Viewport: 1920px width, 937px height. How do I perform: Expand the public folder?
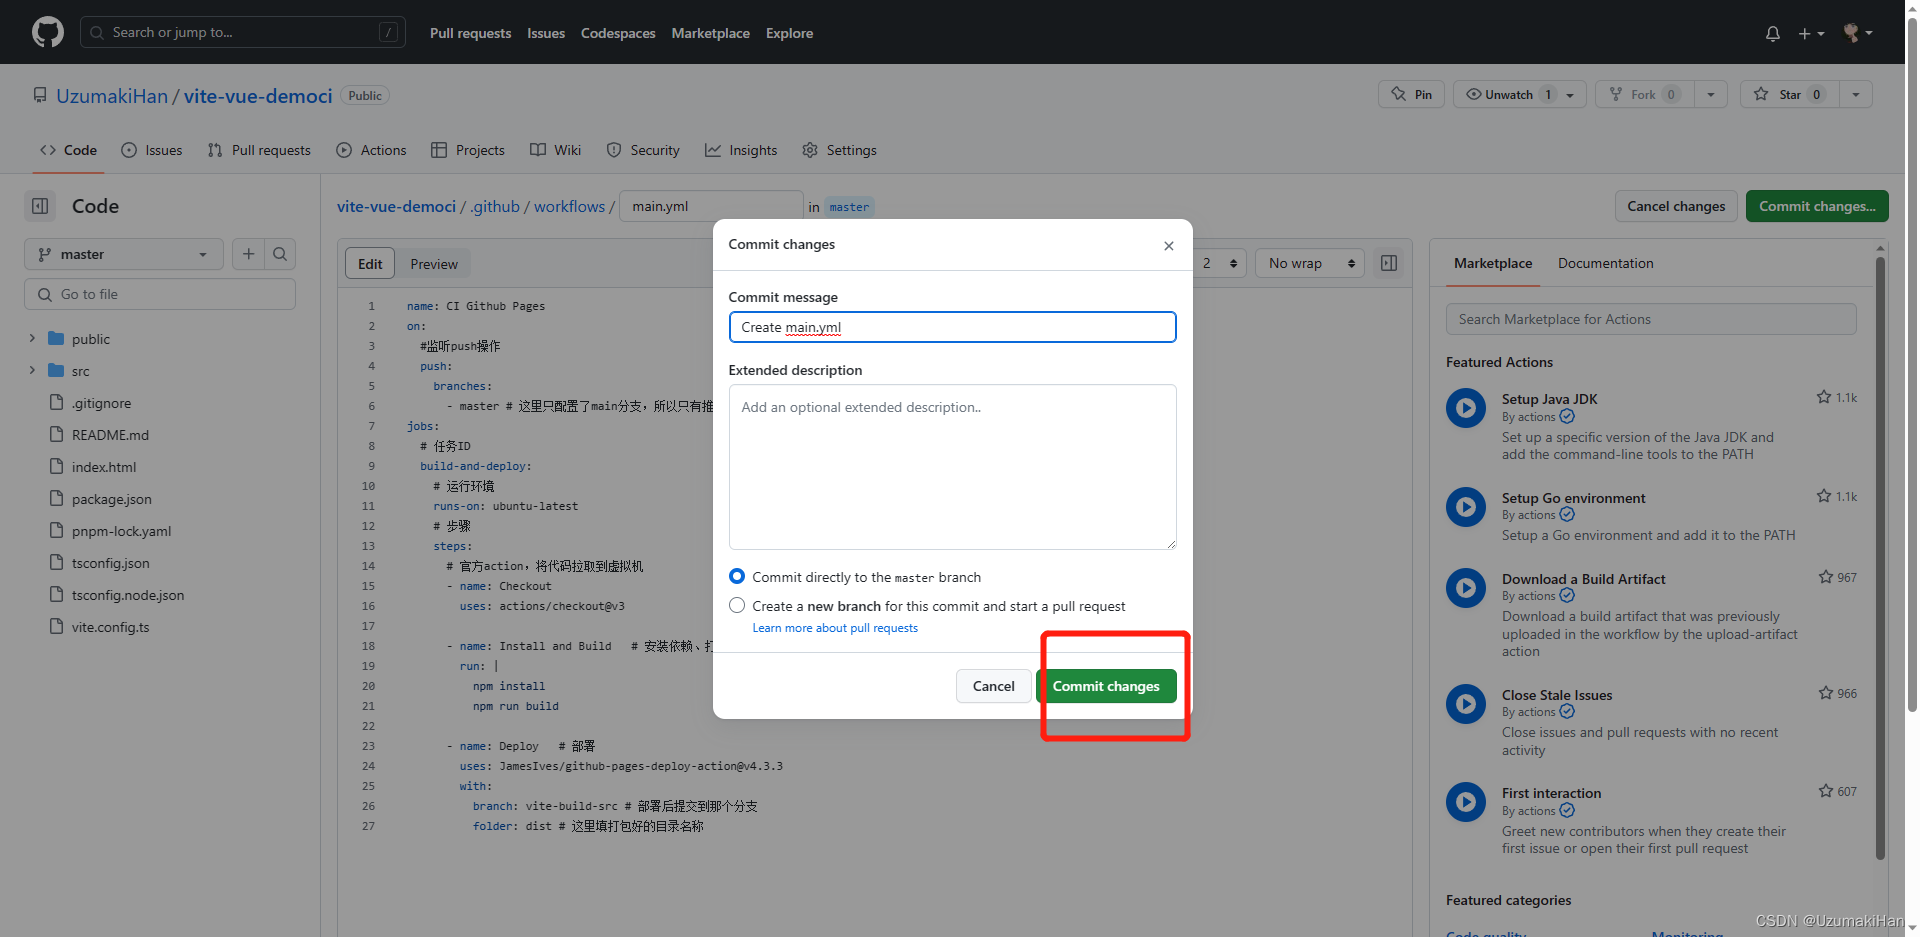point(32,339)
